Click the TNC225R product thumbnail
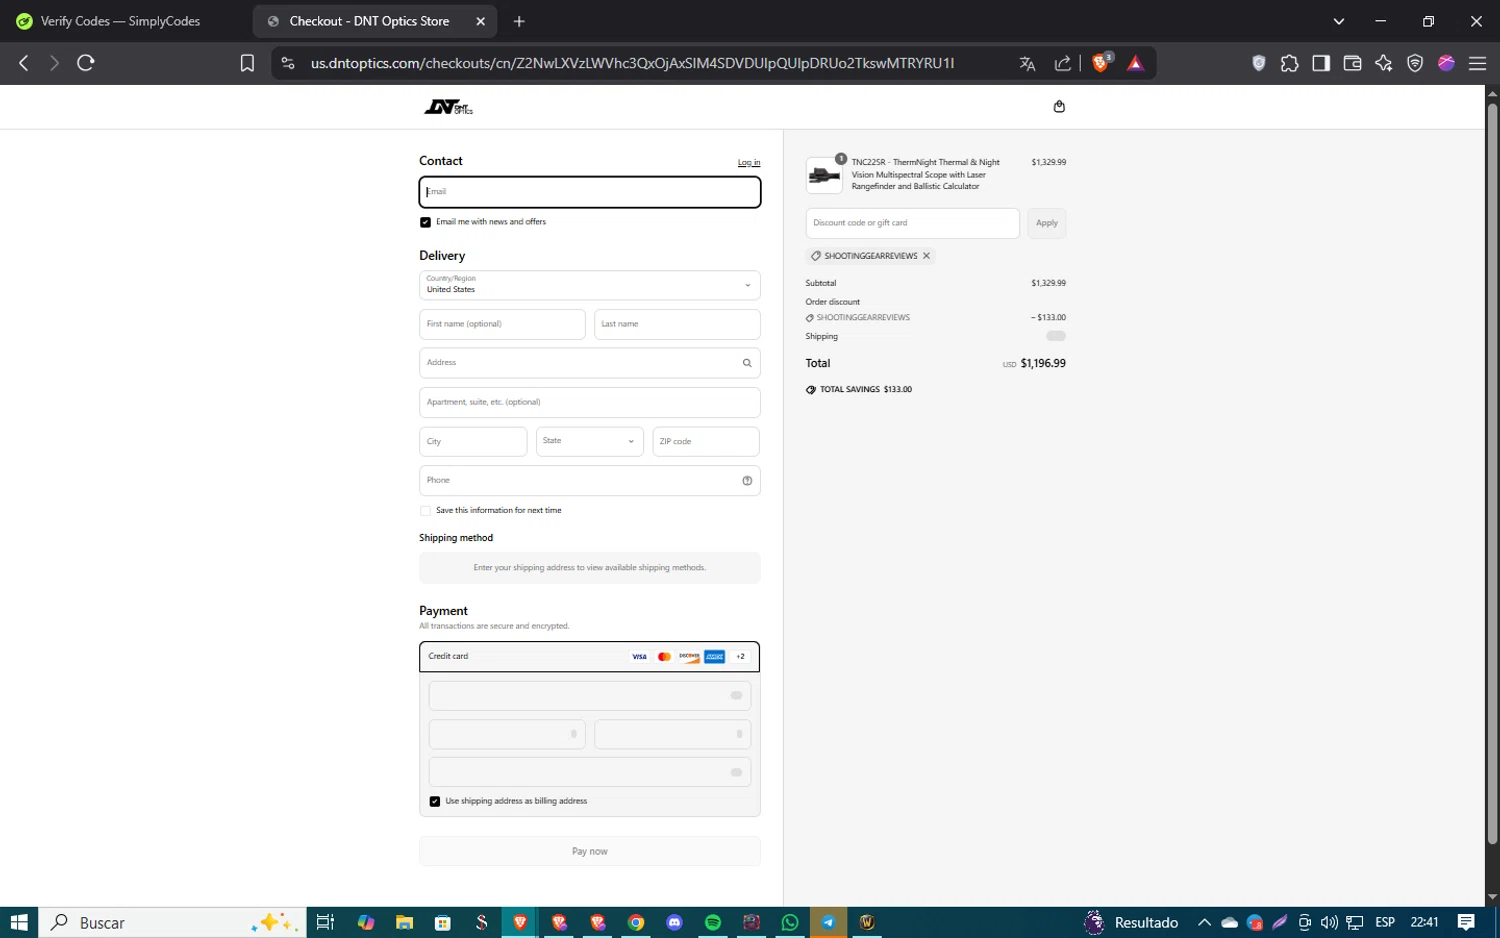Screen dimensions: 1500x938 tap(825, 175)
